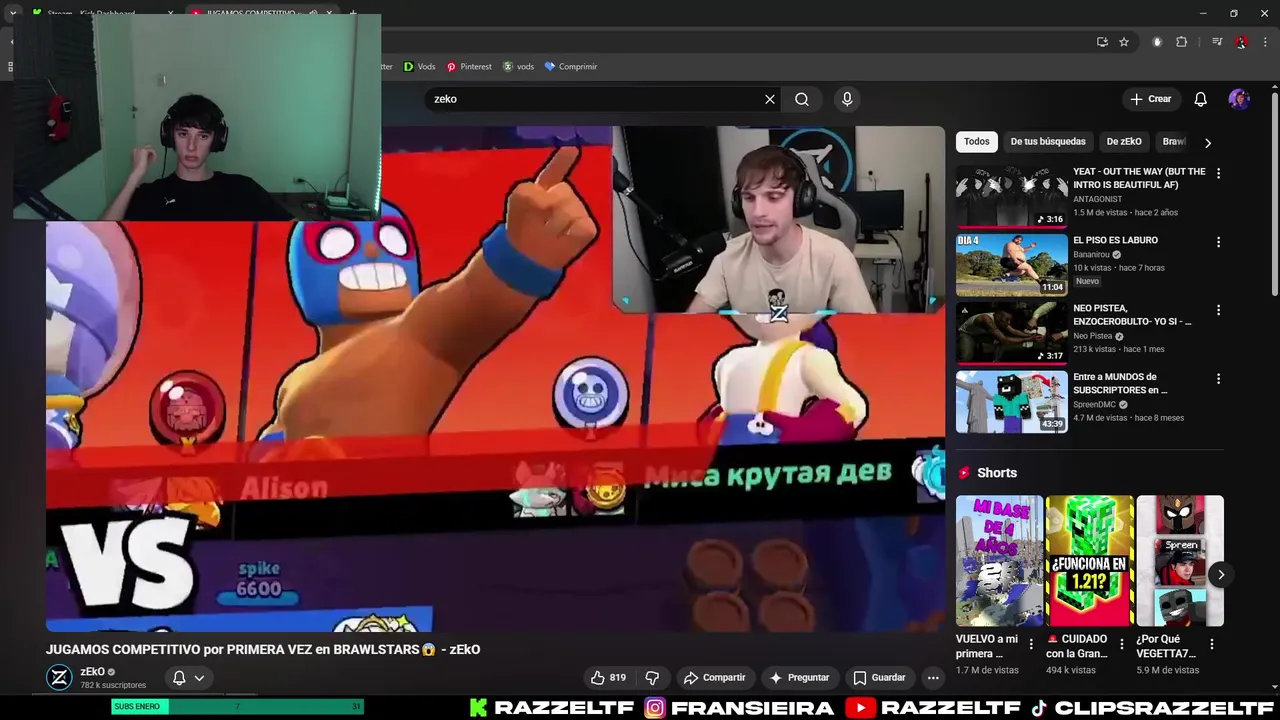
Task: Open options menu for YEAT video
Action: [1218, 173]
